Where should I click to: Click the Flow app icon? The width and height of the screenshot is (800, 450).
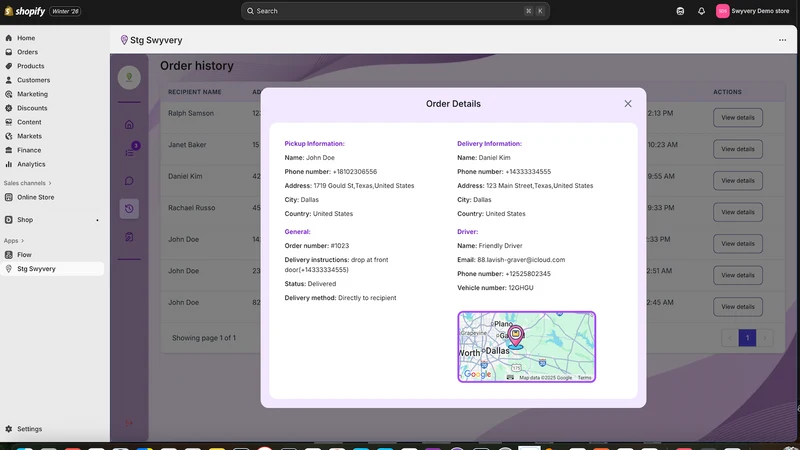tap(9, 255)
